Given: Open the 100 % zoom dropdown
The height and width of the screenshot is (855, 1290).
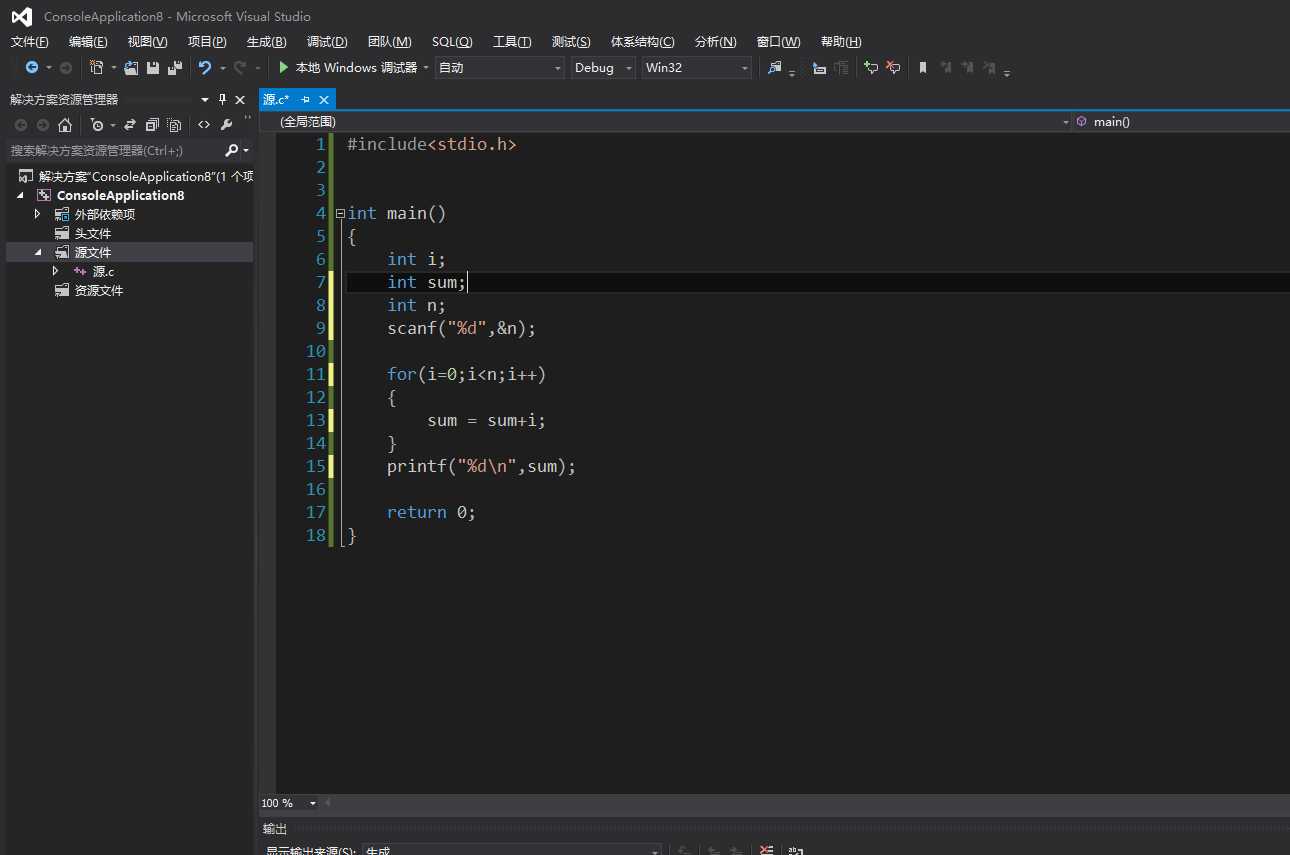Looking at the screenshot, I should (x=312, y=803).
